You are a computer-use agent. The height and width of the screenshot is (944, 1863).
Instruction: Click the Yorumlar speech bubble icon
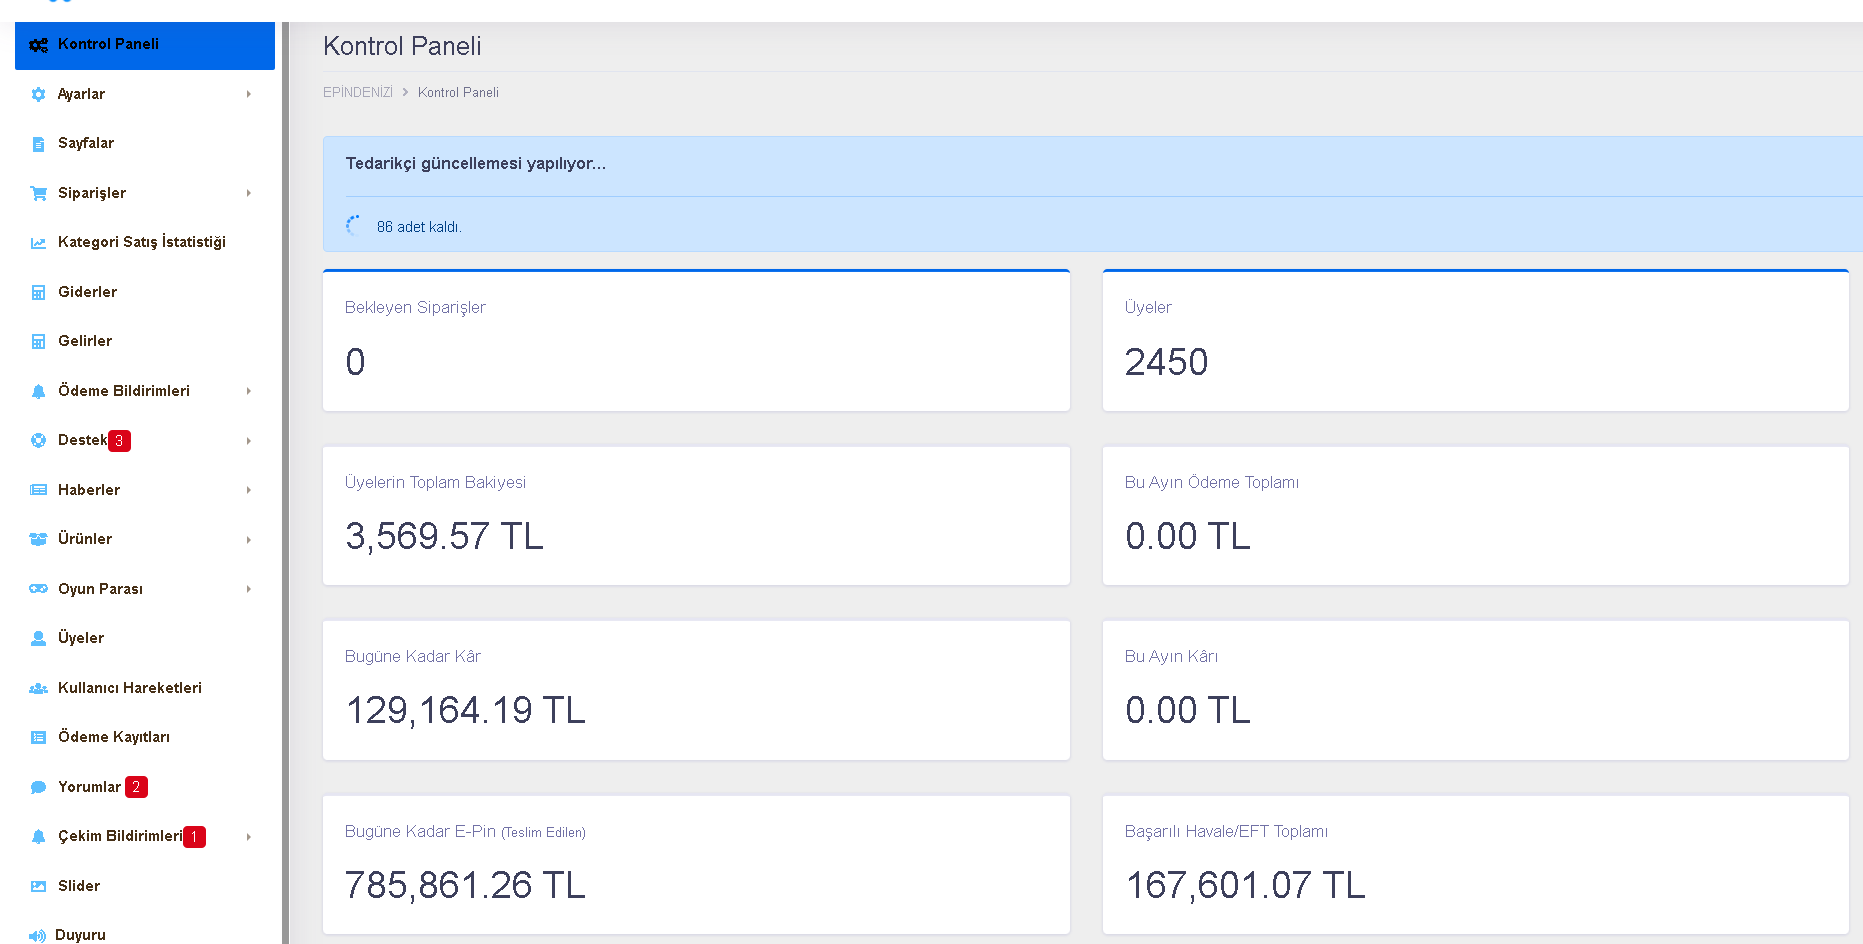click(38, 787)
